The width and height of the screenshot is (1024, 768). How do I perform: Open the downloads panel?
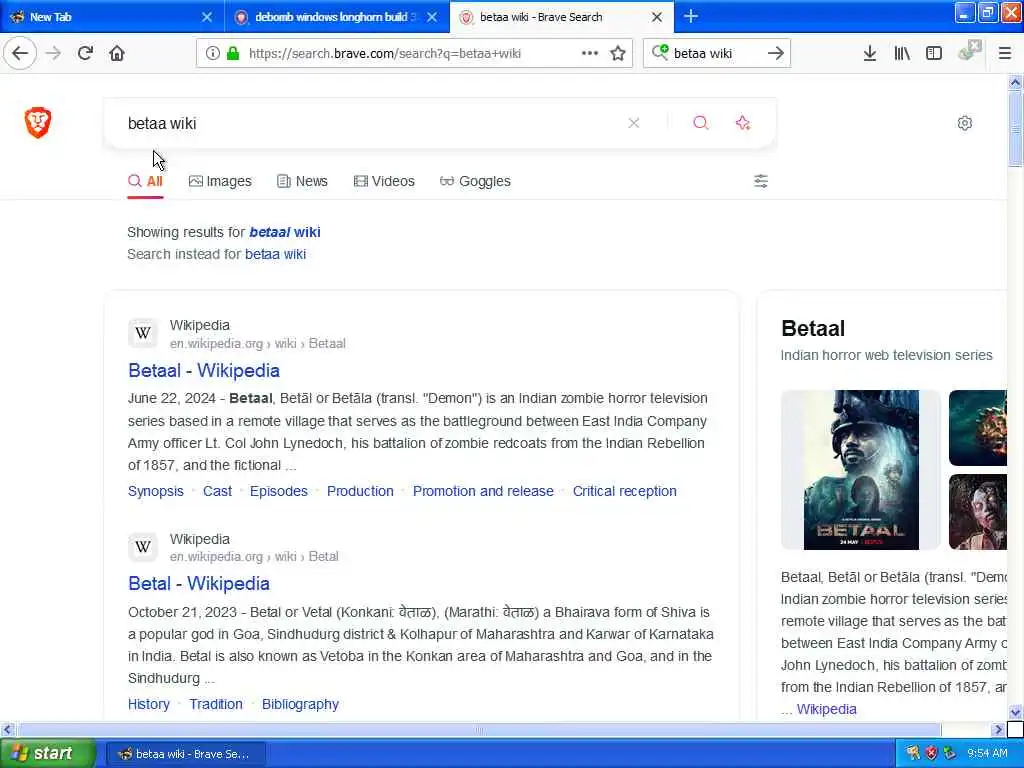tap(869, 53)
